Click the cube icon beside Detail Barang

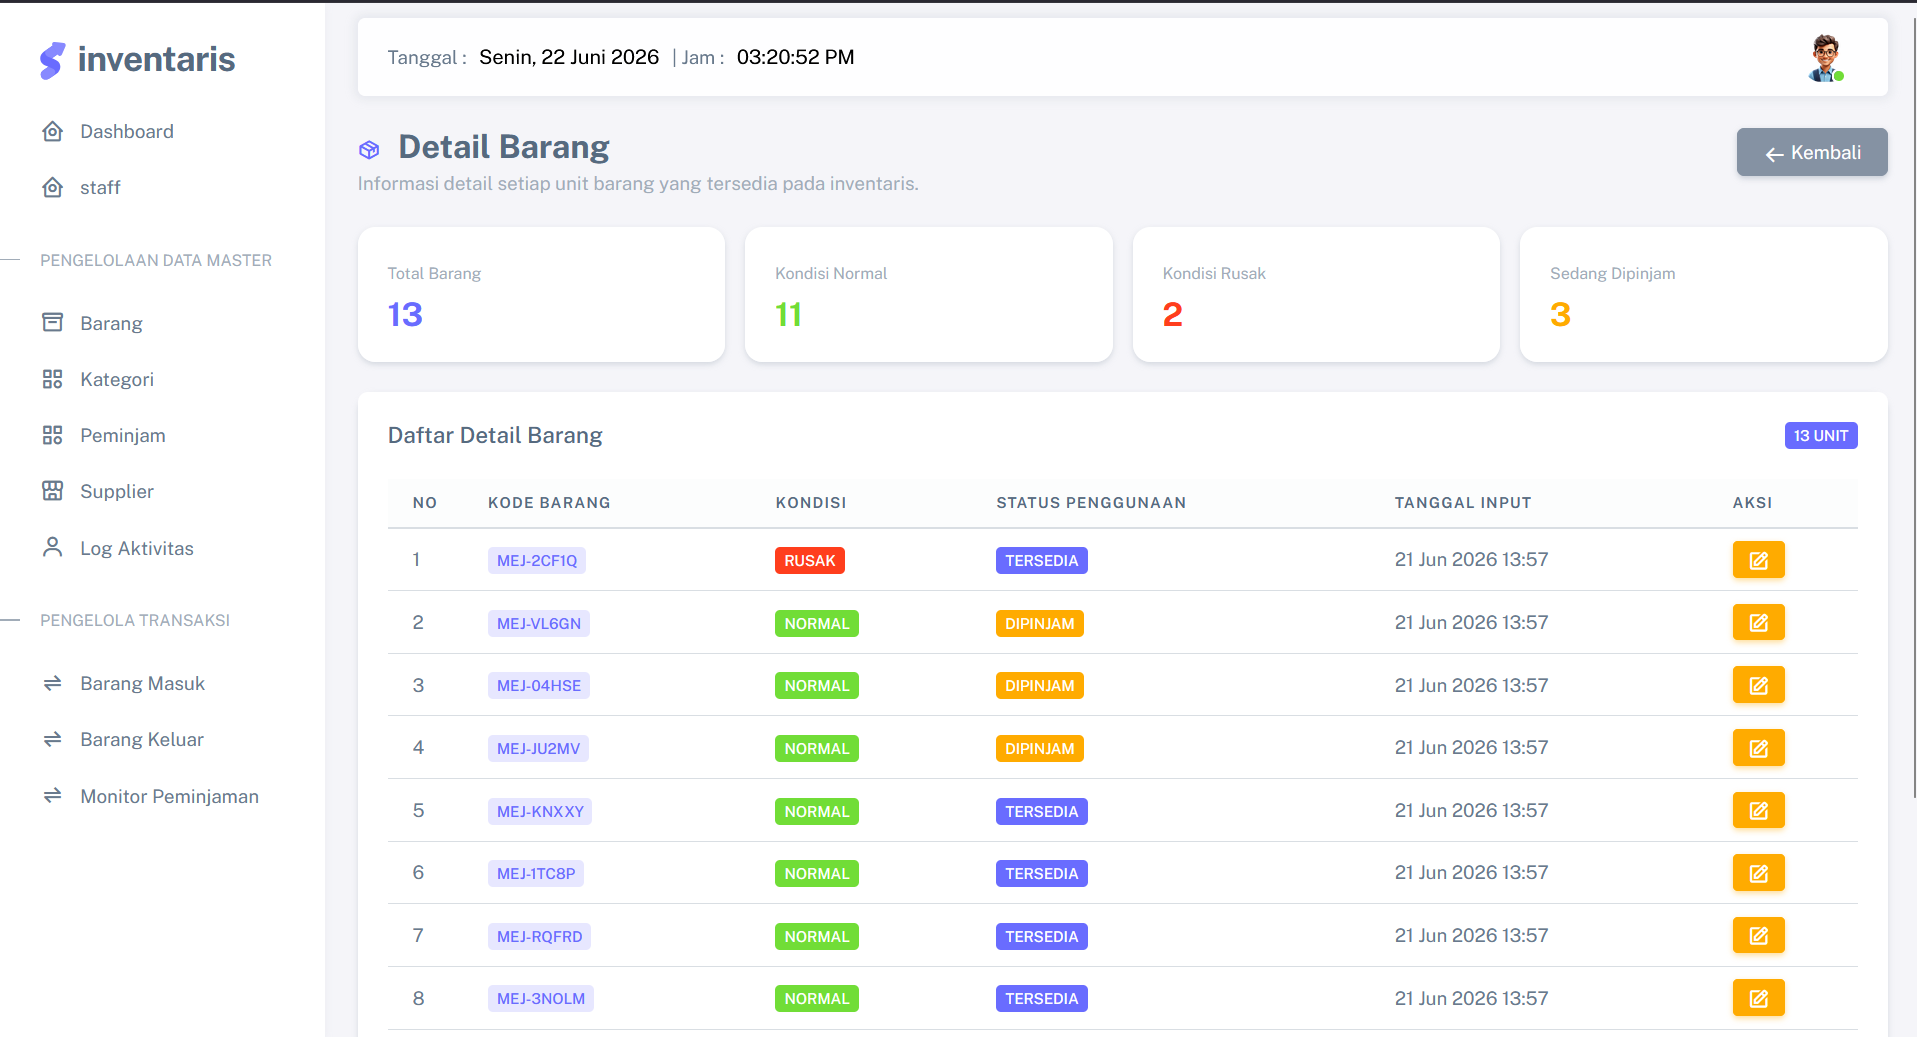click(x=369, y=150)
